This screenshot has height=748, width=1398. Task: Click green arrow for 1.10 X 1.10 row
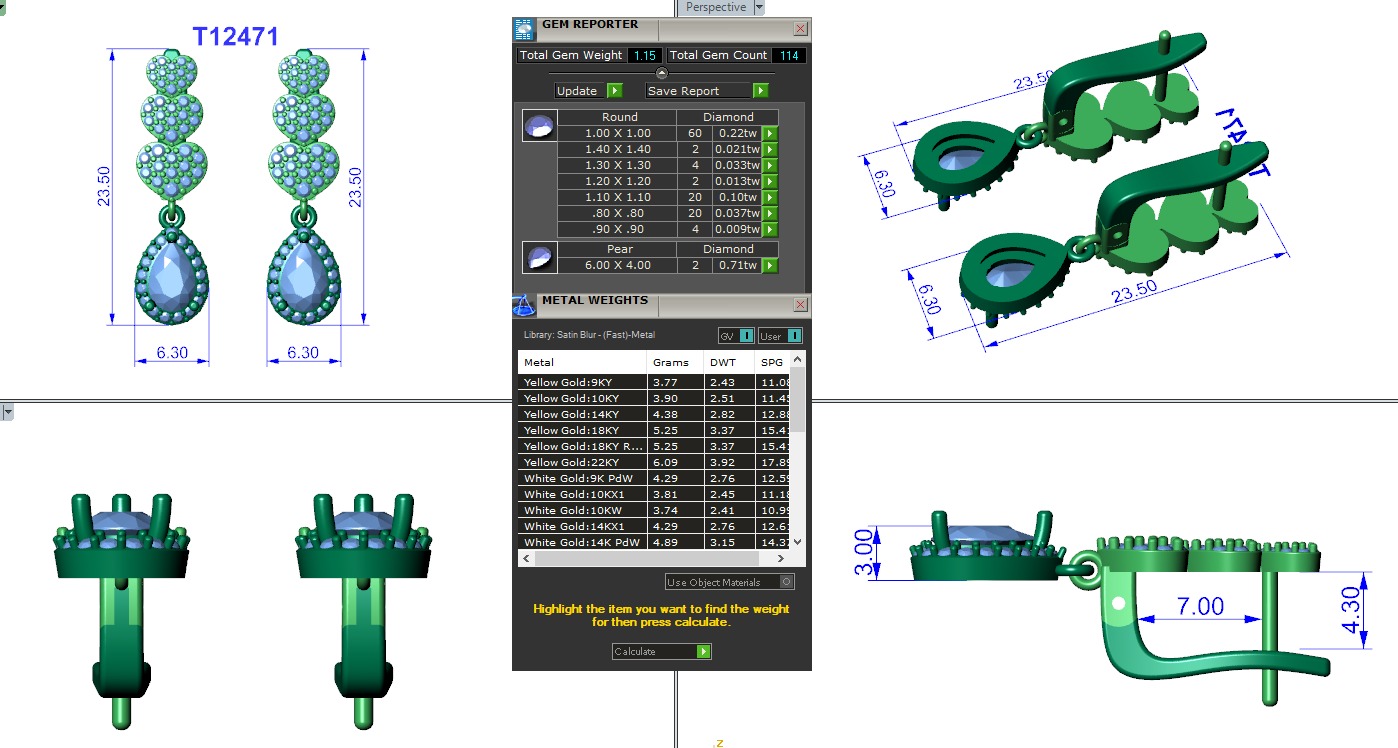pos(770,197)
